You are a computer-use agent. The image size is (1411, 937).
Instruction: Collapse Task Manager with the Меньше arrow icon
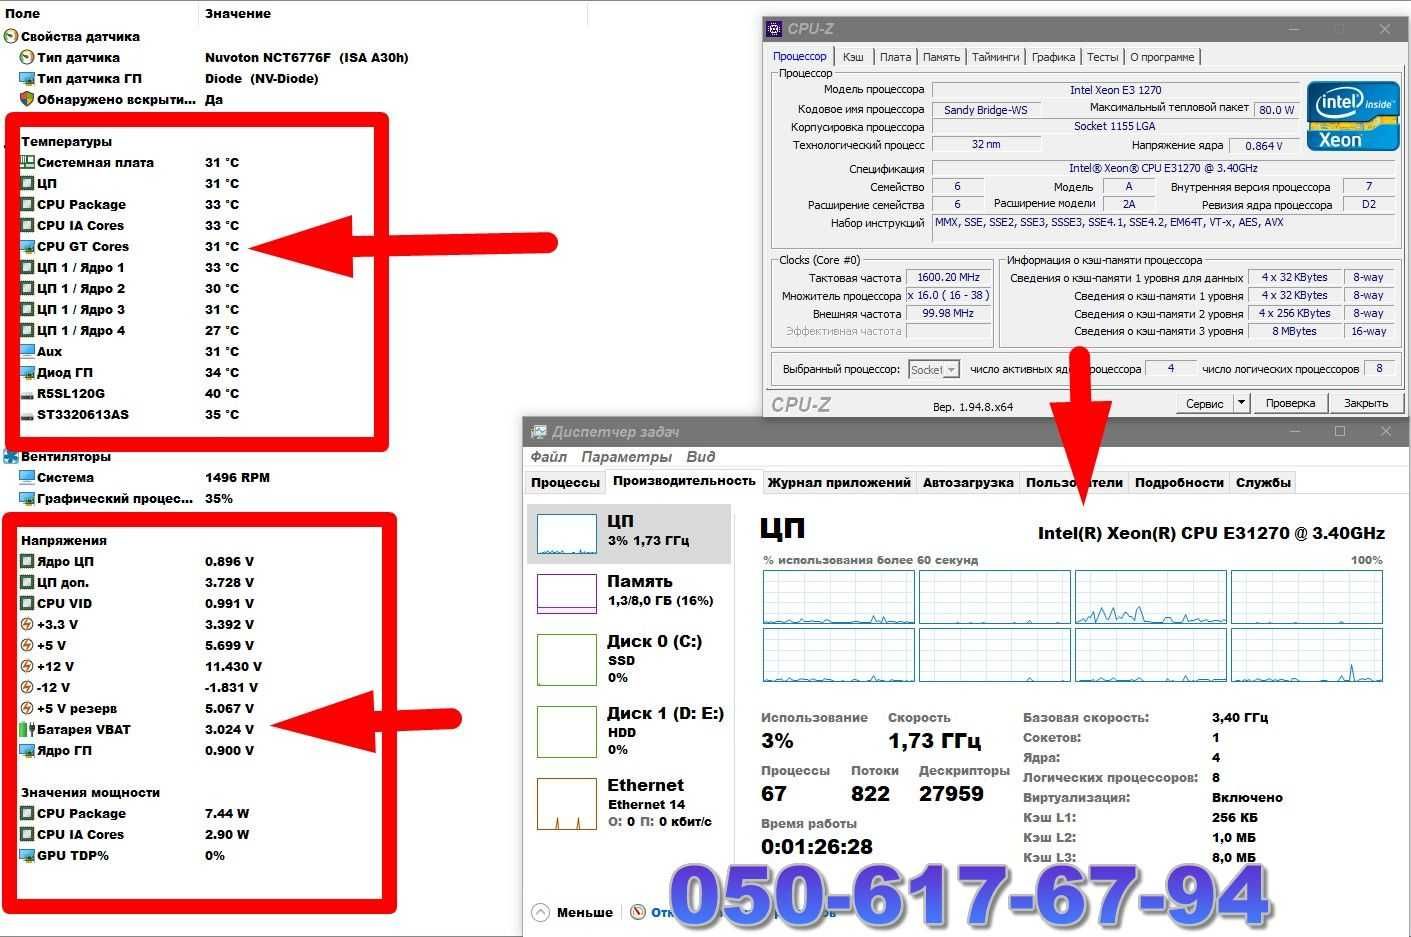click(x=541, y=912)
